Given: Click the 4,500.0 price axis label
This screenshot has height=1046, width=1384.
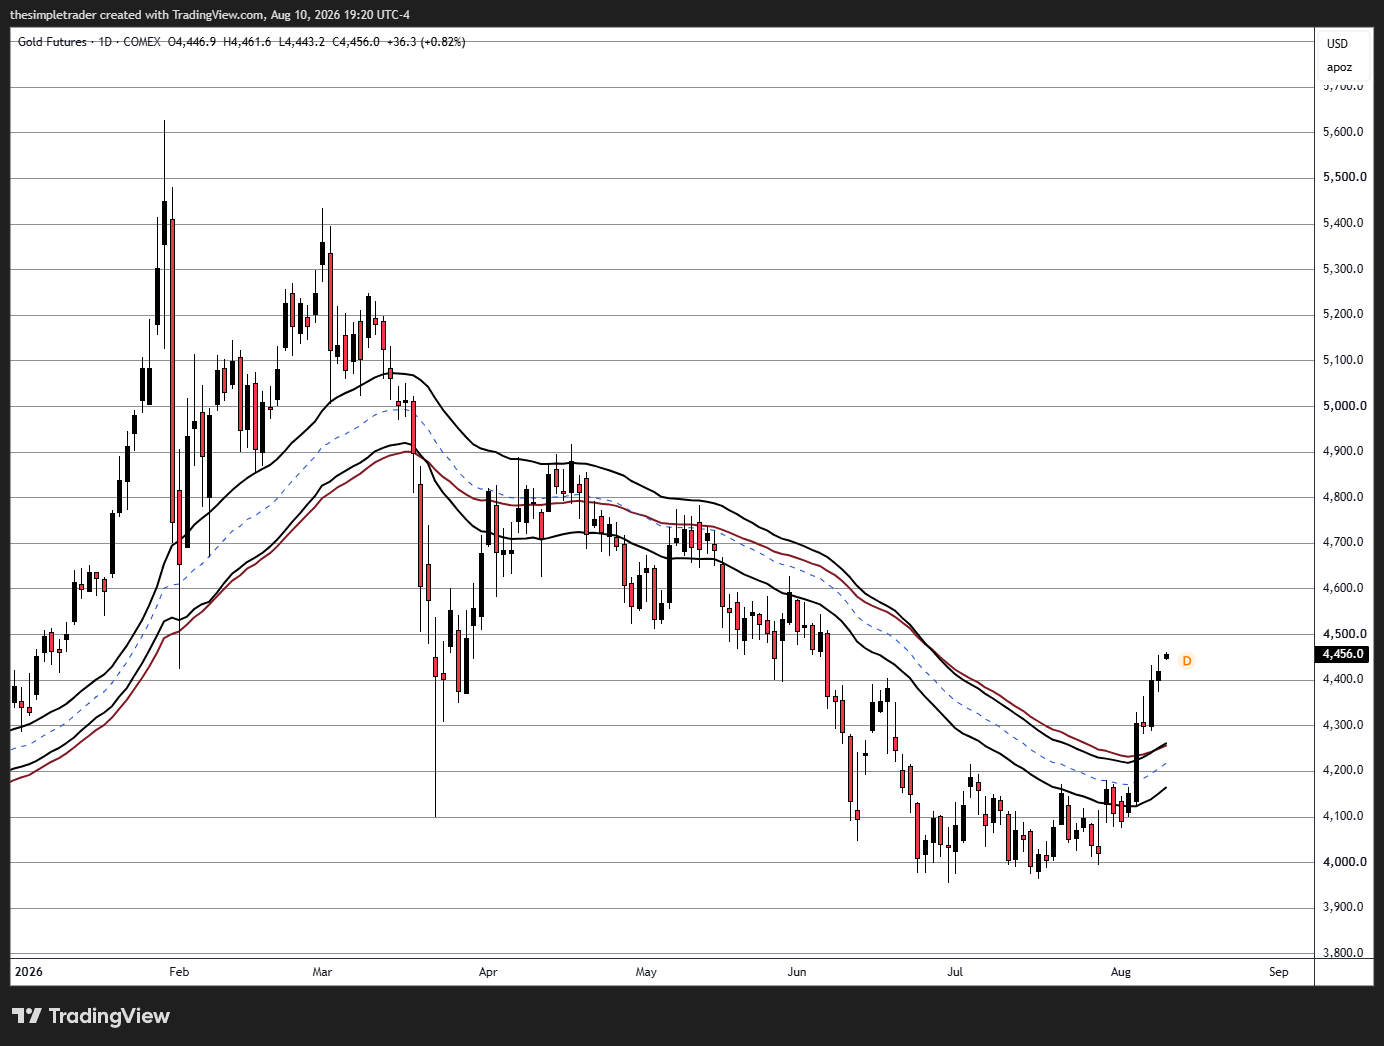Looking at the screenshot, I should 1343,634.
